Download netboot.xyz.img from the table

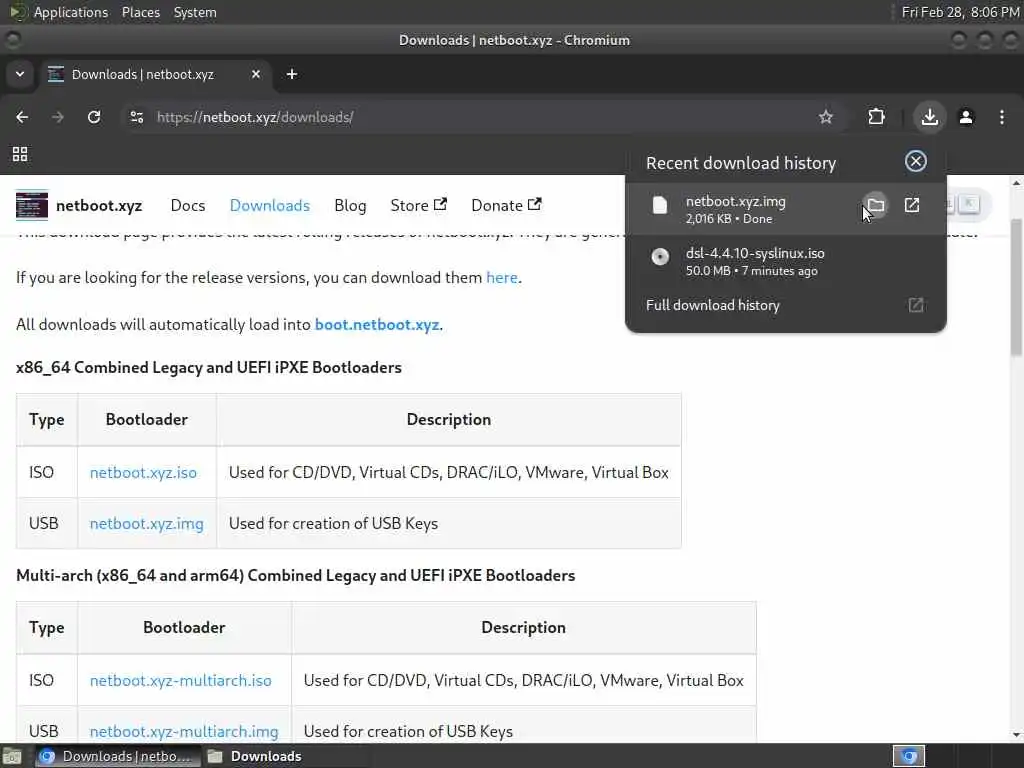146,524
